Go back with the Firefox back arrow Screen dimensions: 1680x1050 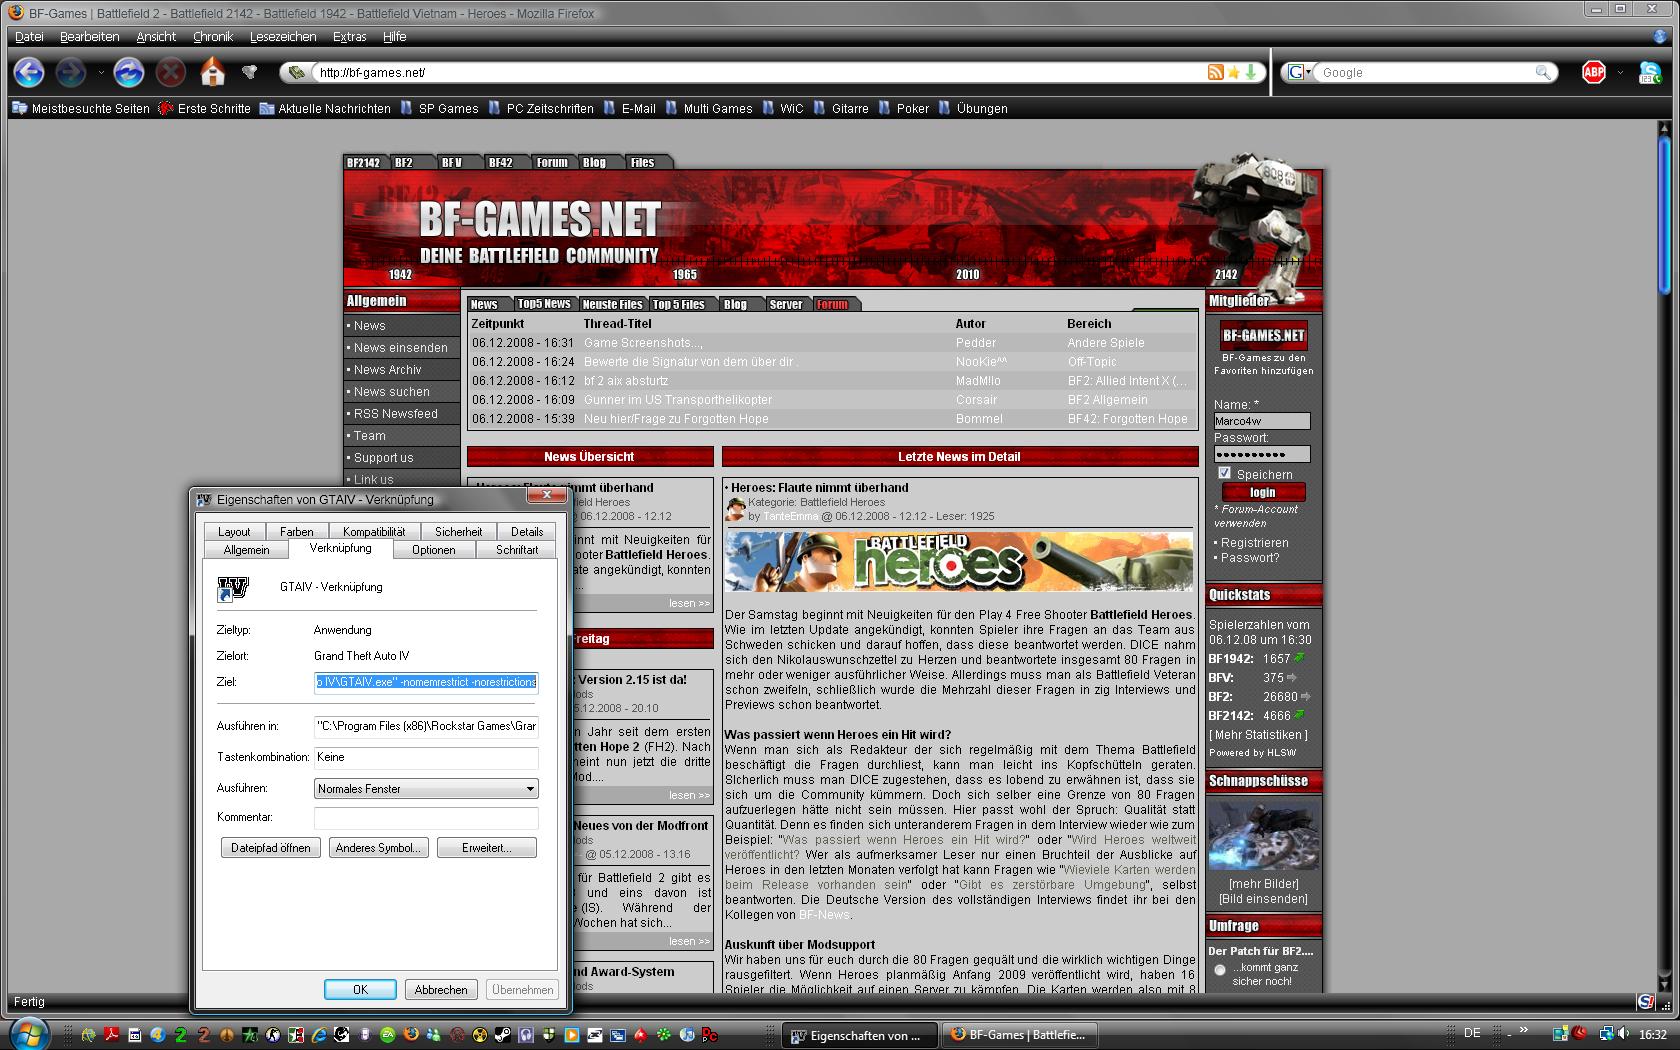coord(29,72)
